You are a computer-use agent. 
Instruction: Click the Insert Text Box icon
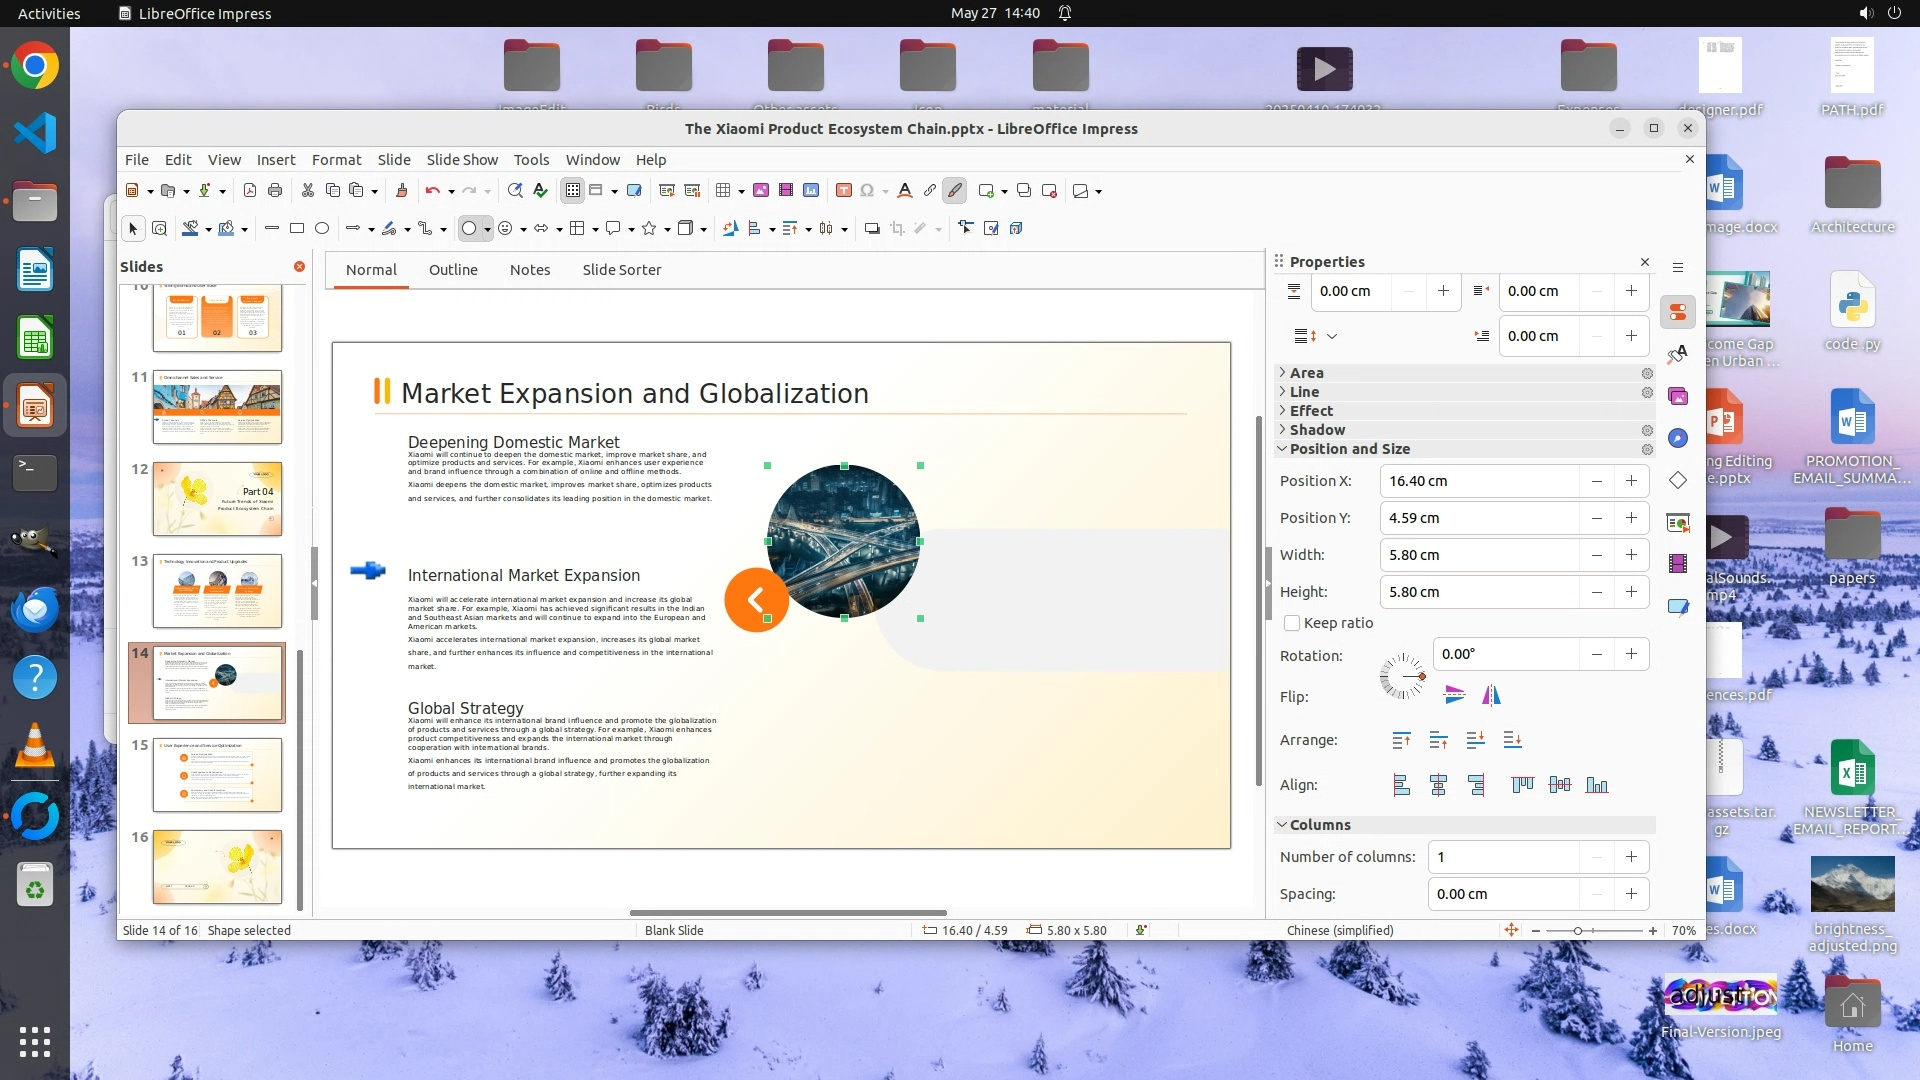[x=843, y=190]
